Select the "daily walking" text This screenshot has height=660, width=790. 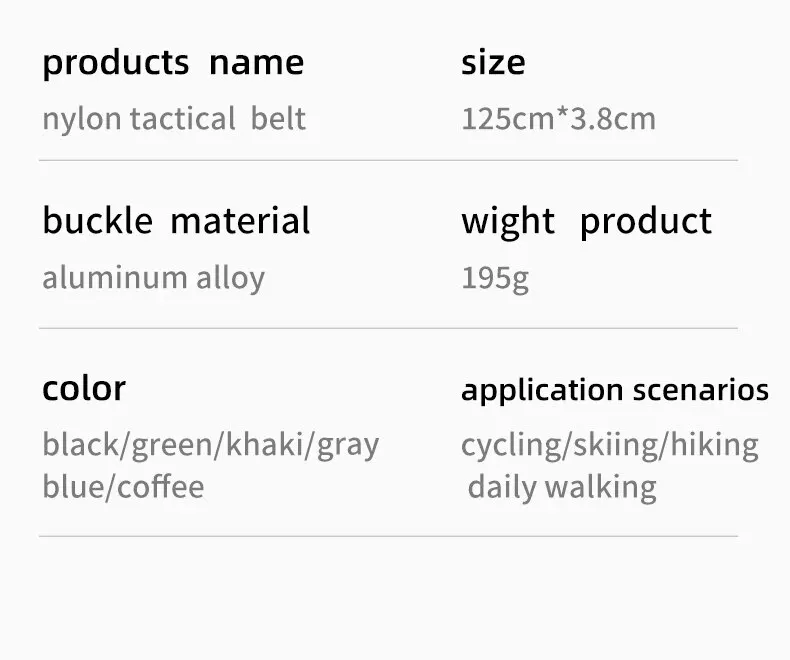tap(562, 488)
